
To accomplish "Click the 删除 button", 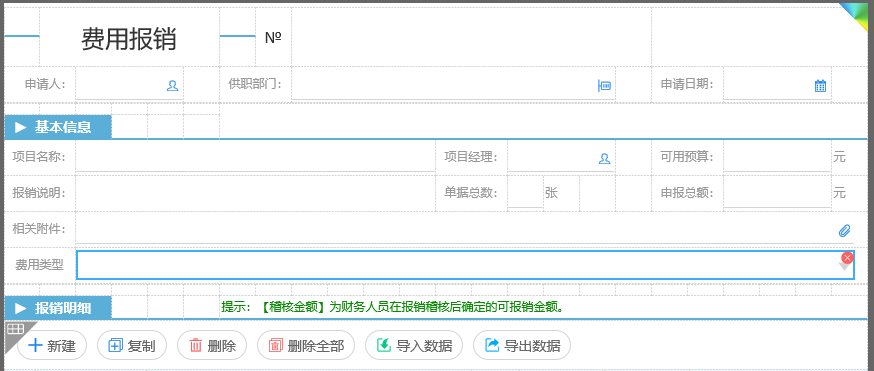I will click(212, 345).
